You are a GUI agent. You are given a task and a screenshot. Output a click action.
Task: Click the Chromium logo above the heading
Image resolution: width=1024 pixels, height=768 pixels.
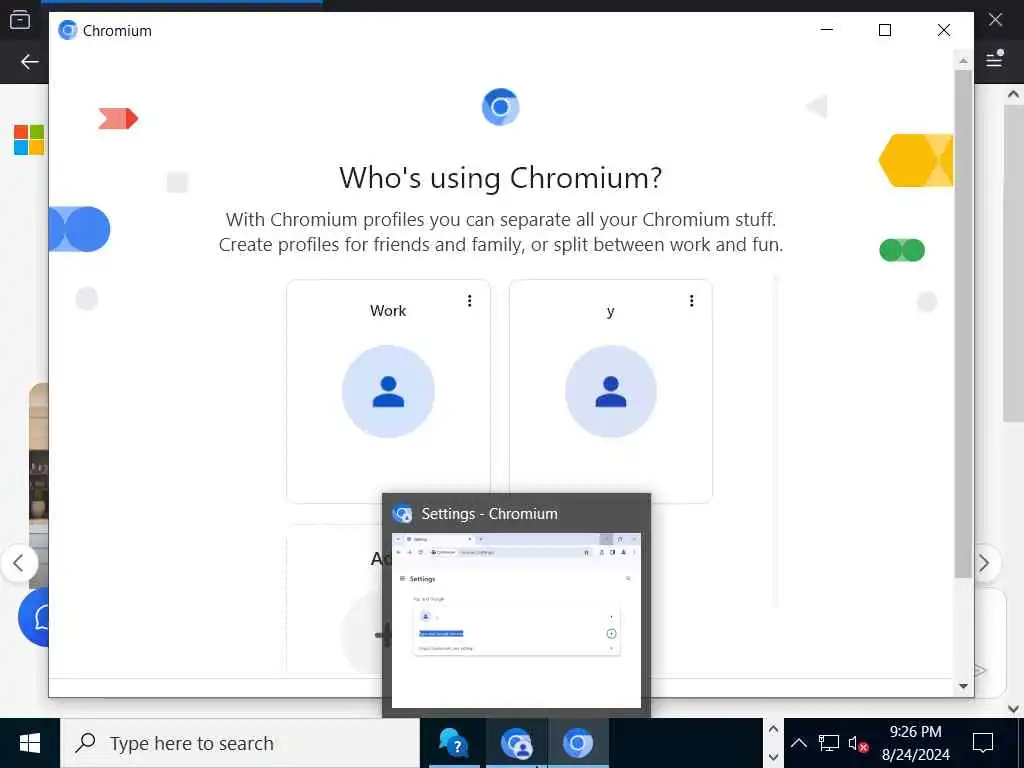(500, 106)
